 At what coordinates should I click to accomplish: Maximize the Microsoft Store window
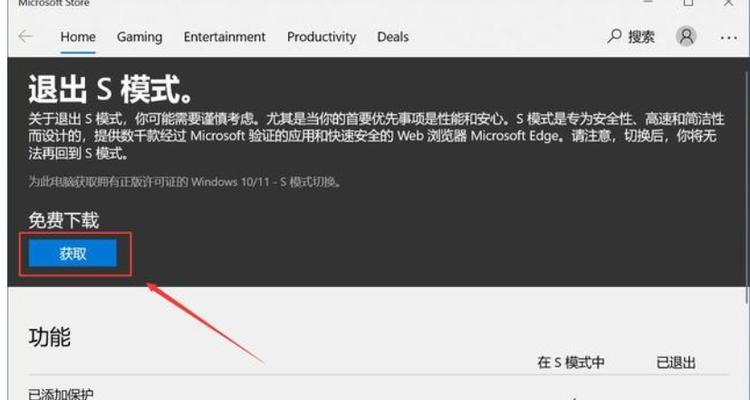[688, 3]
